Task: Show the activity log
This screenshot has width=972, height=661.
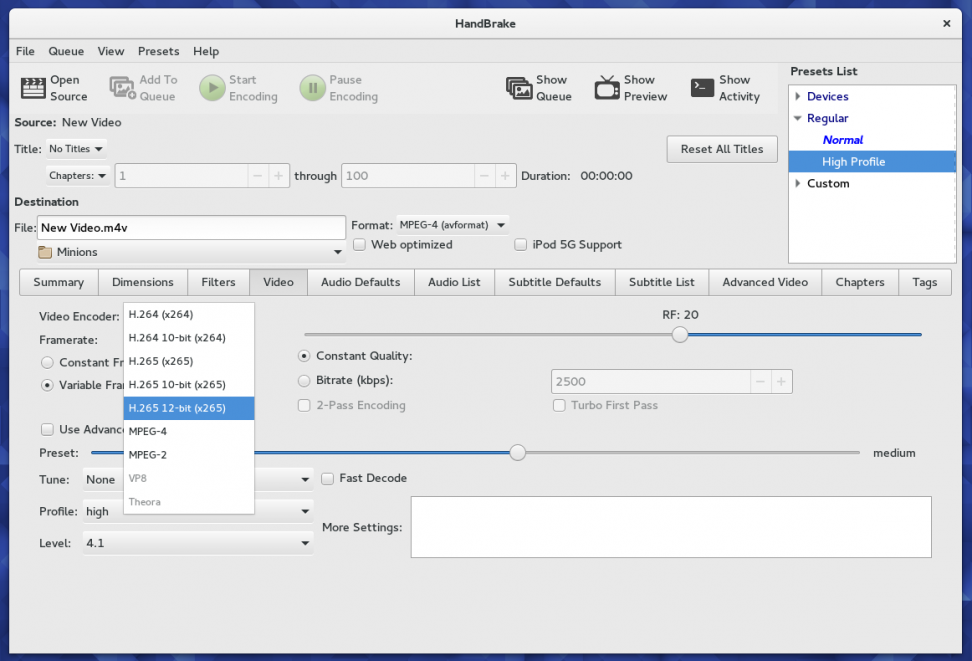Action: [724, 88]
